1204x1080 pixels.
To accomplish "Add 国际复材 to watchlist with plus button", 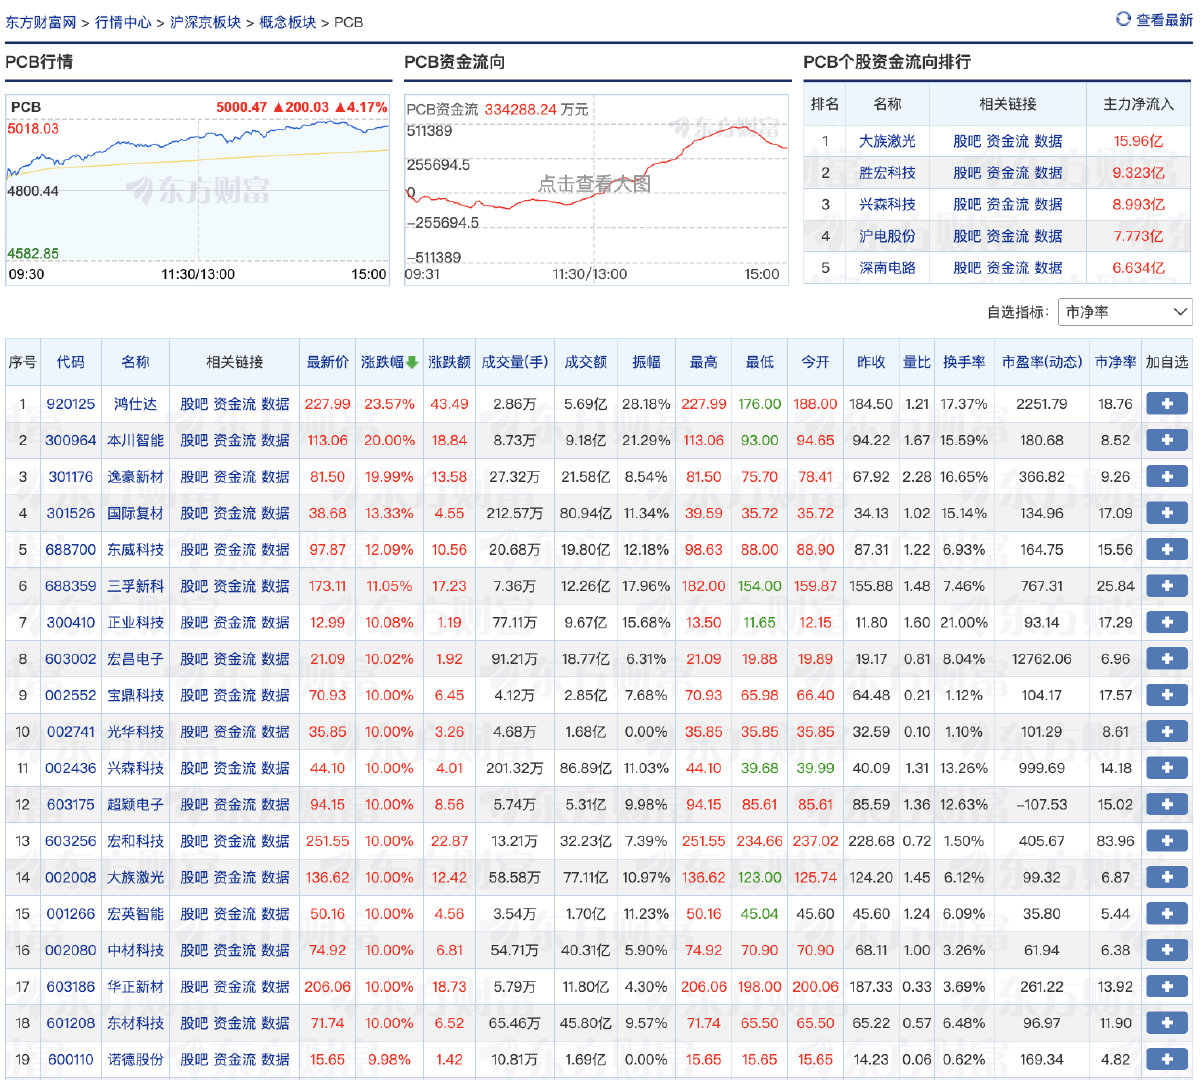I will (1166, 513).
